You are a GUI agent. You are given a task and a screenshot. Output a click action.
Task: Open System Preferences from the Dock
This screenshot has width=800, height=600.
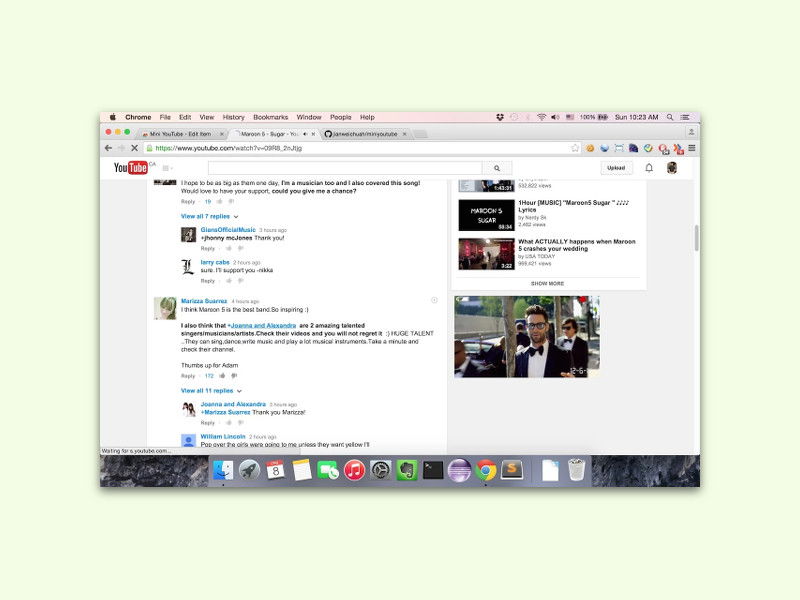coord(380,470)
